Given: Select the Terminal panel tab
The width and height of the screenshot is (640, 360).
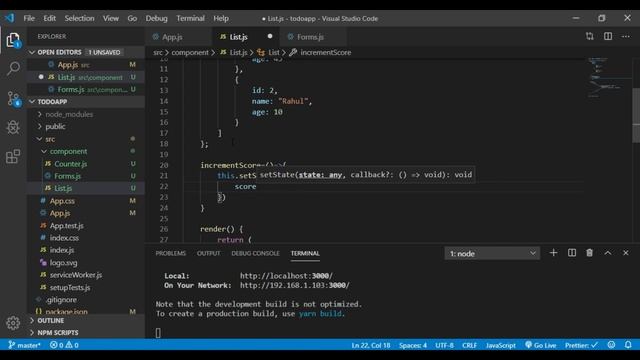Looking at the screenshot, I should pyautogui.click(x=305, y=253).
